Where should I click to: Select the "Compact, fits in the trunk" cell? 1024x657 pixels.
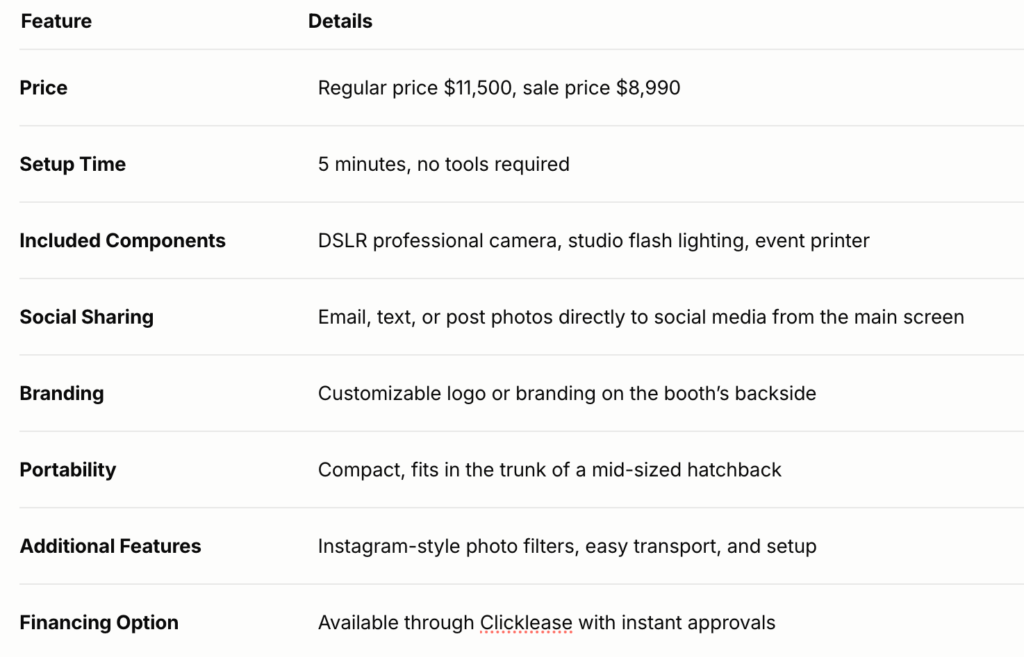coord(550,470)
